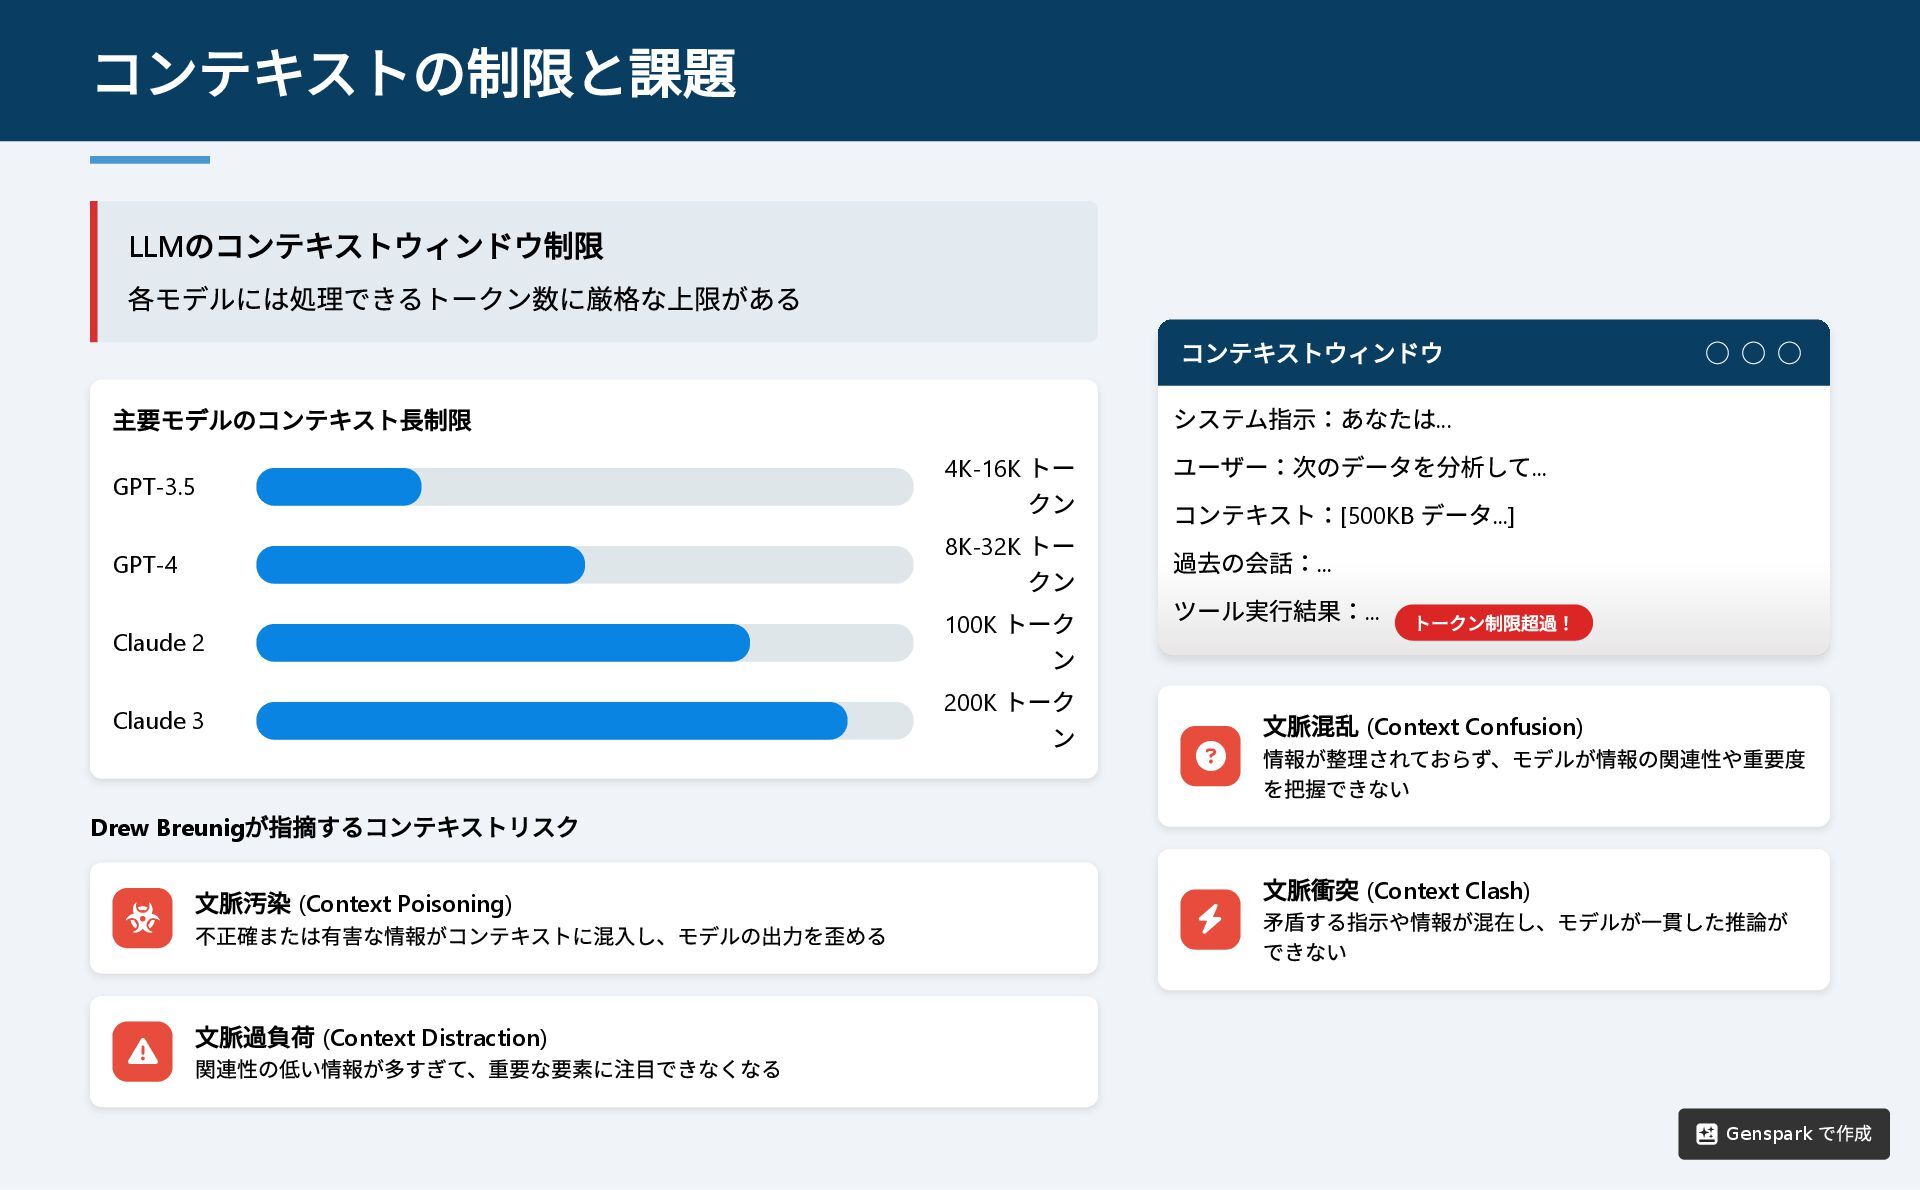Screen dimensions: 1920x1190
Task: Click the Claude 2 progress bar
Action: 584,643
